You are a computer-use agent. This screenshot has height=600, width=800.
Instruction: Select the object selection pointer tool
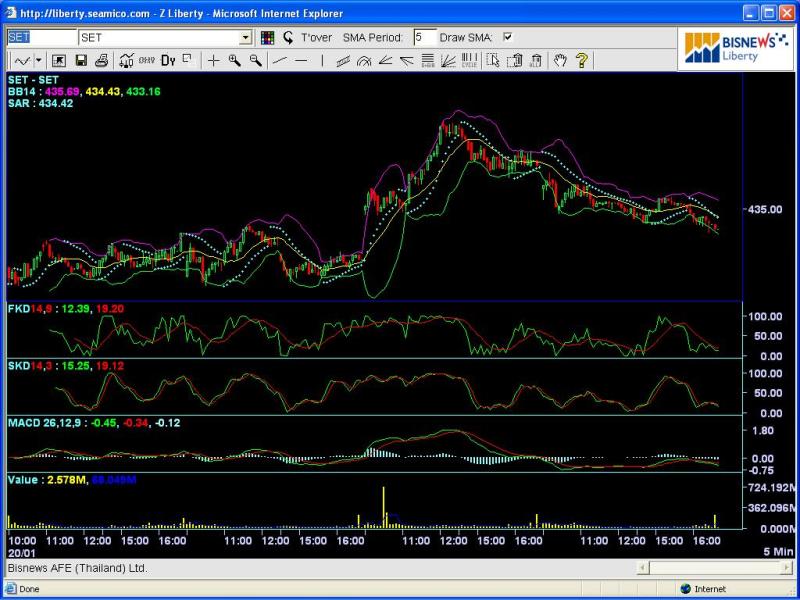pyautogui.click(x=492, y=61)
